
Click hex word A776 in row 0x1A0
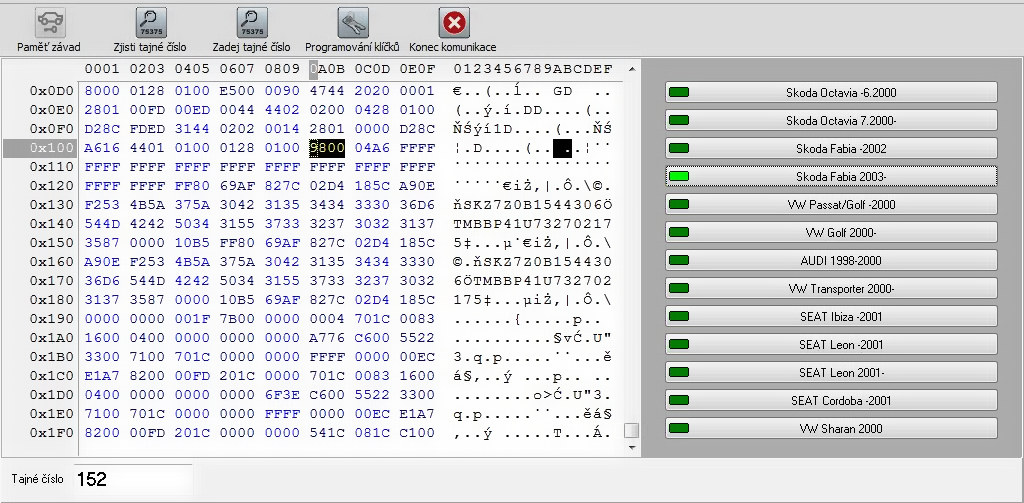coord(327,338)
